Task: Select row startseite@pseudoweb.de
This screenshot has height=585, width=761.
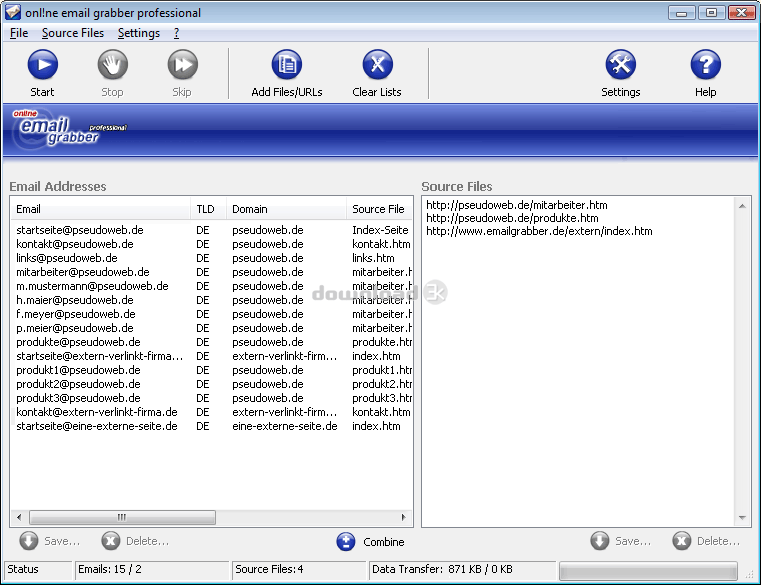Action: click(x=212, y=230)
